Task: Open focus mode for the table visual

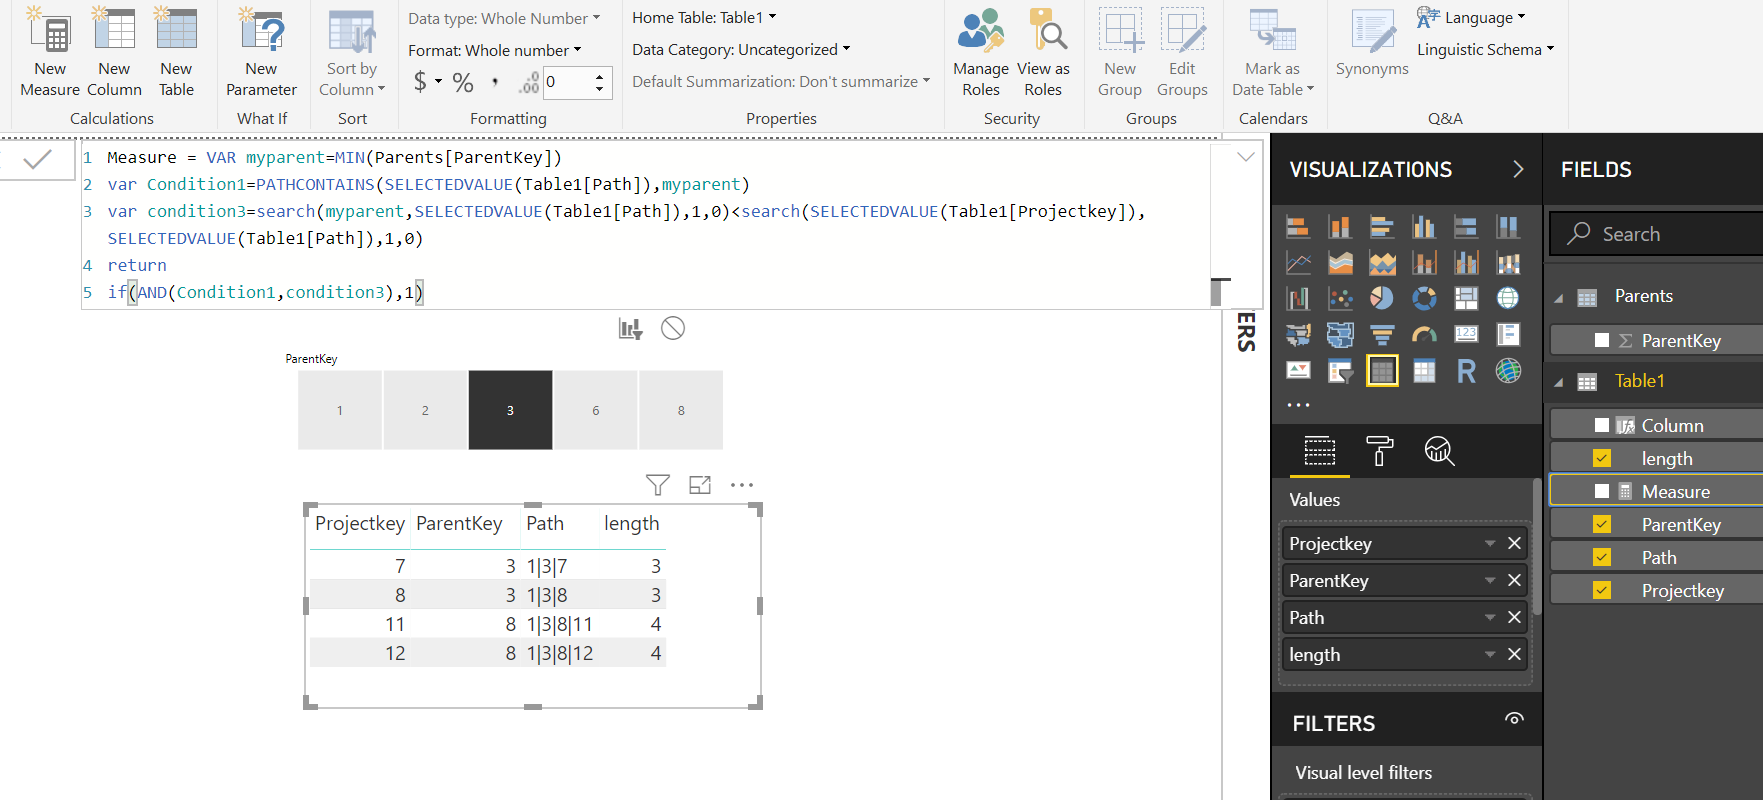Action: click(x=700, y=485)
